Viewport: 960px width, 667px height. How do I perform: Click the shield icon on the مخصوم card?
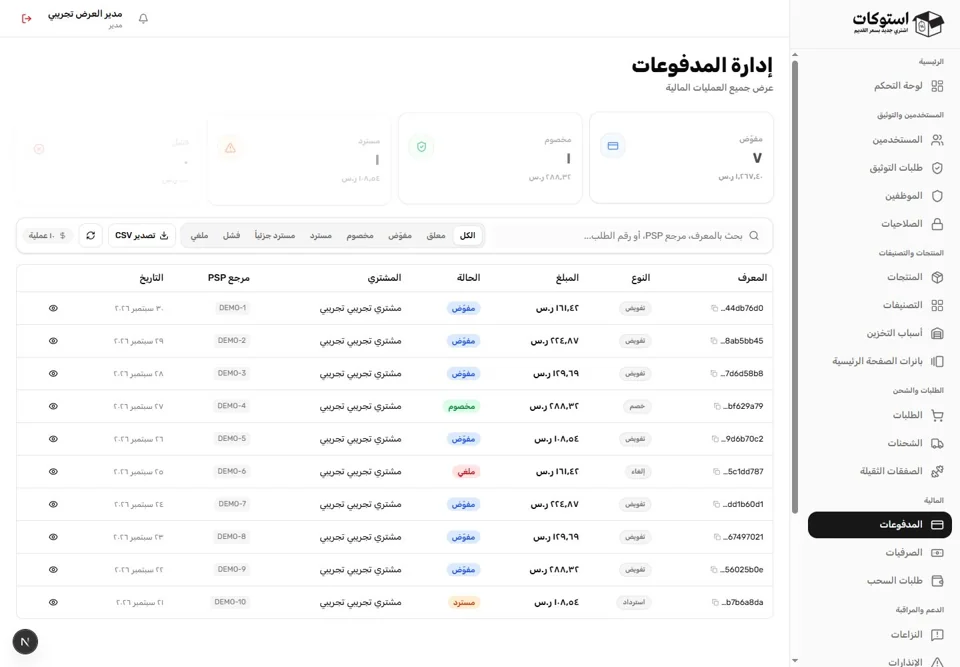click(x=421, y=146)
